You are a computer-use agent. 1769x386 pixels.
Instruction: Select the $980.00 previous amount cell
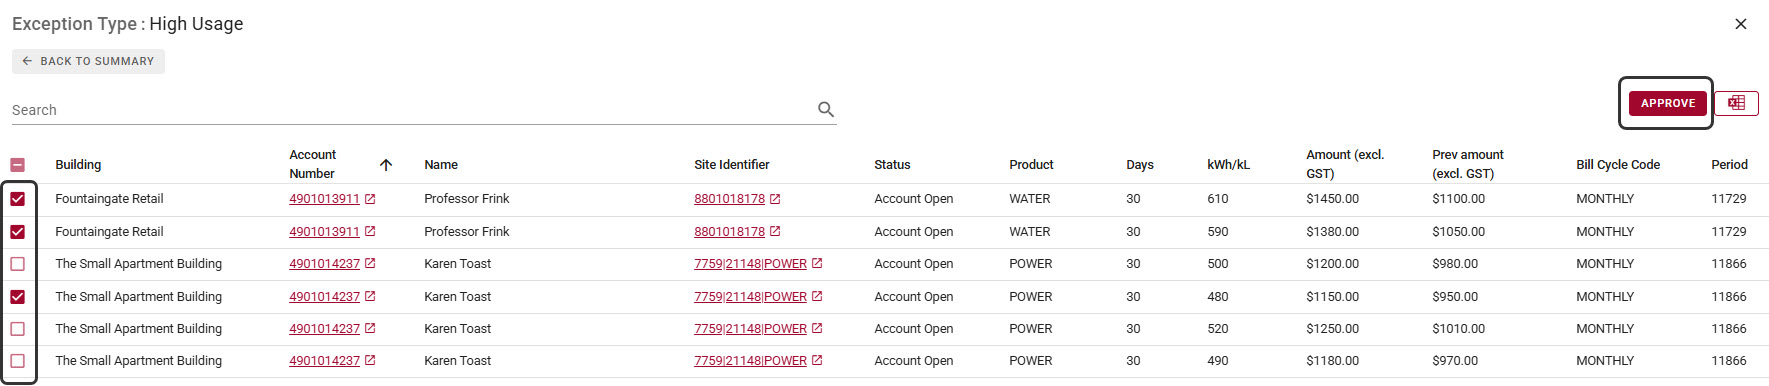coord(1455,264)
